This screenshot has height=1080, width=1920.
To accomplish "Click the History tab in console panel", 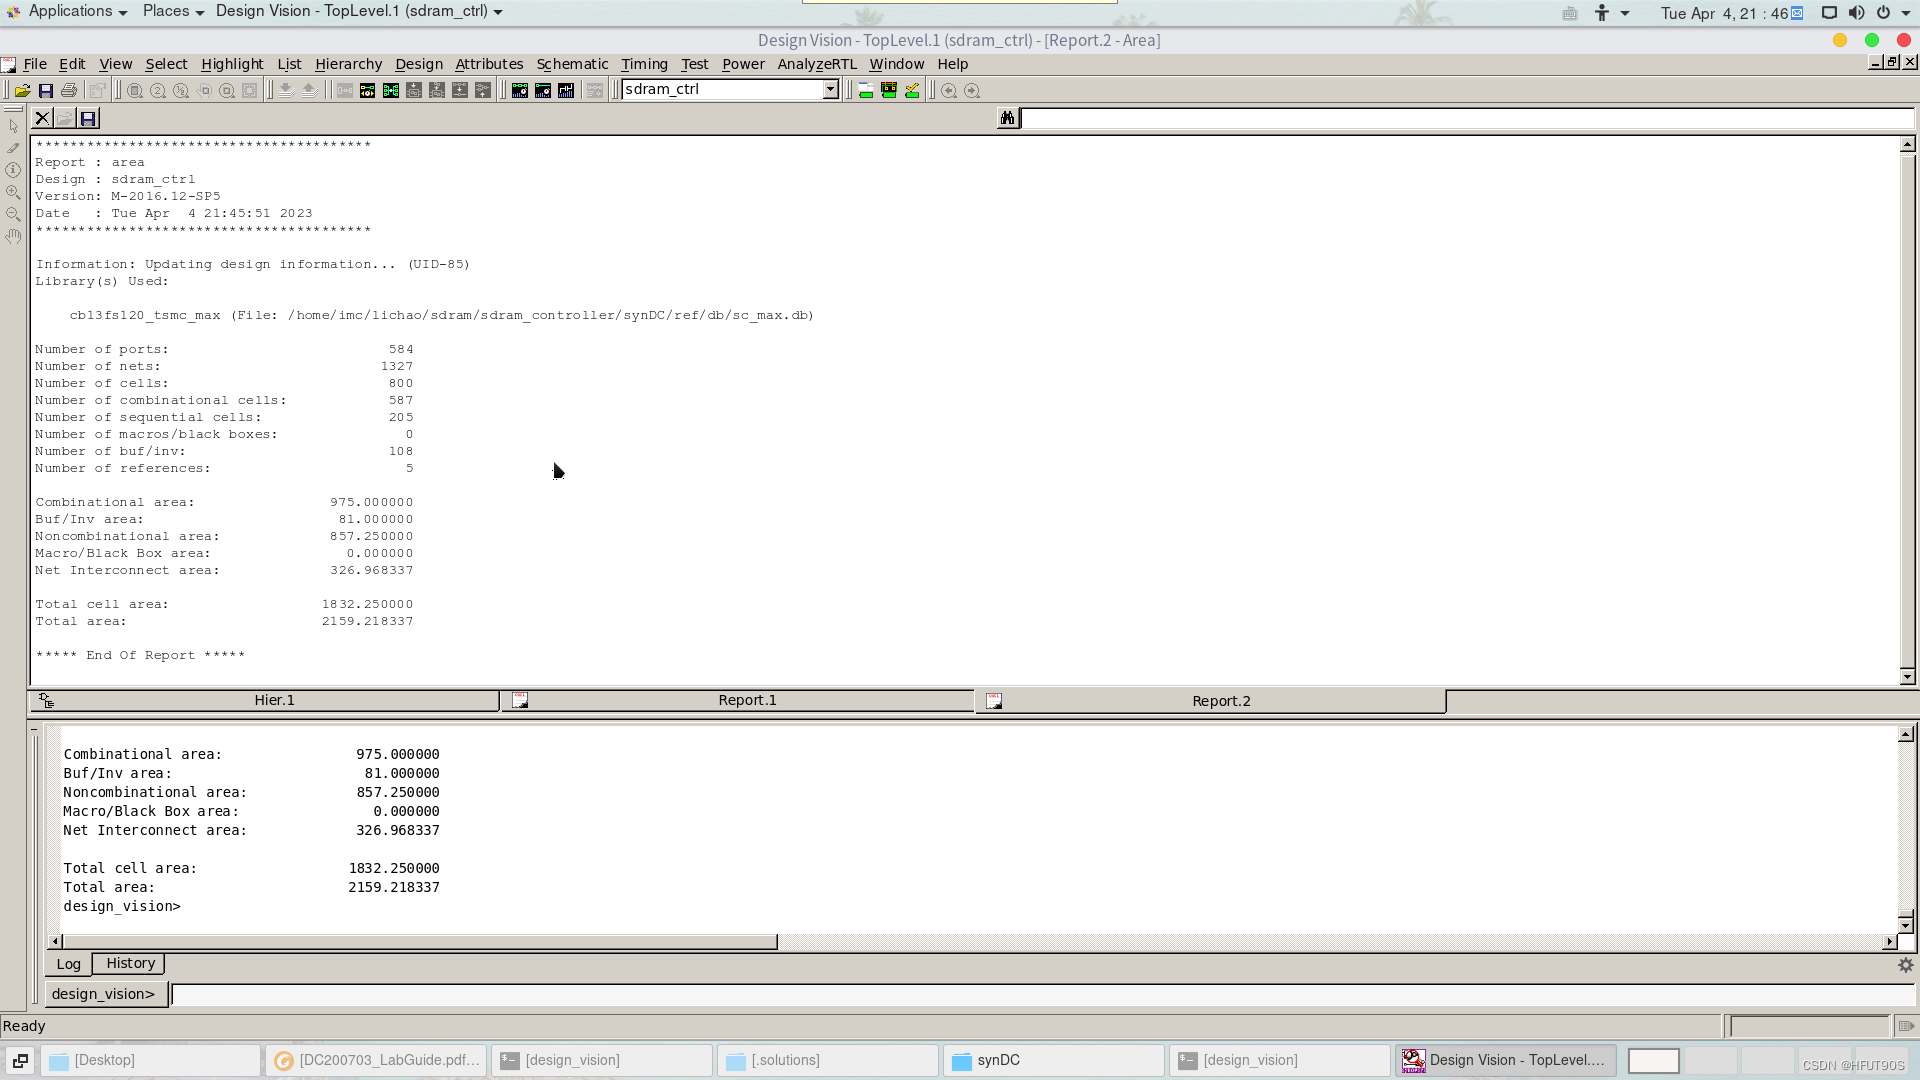I will click(129, 963).
